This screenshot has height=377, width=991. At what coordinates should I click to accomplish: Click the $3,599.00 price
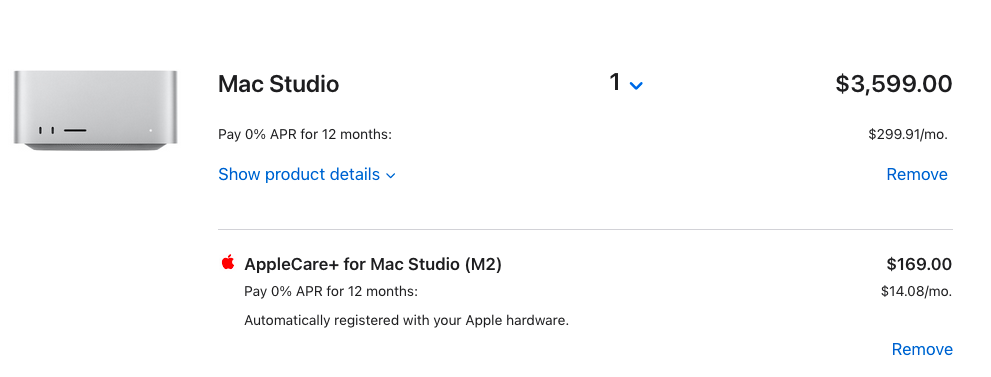[x=894, y=84]
